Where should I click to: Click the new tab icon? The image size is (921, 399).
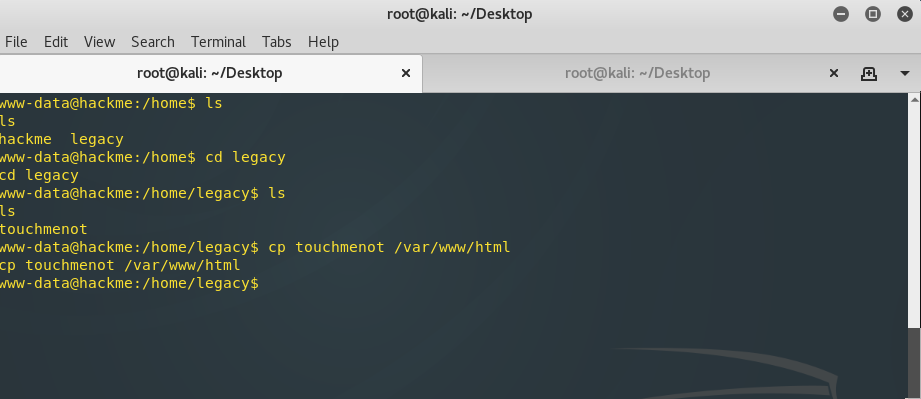869,73
